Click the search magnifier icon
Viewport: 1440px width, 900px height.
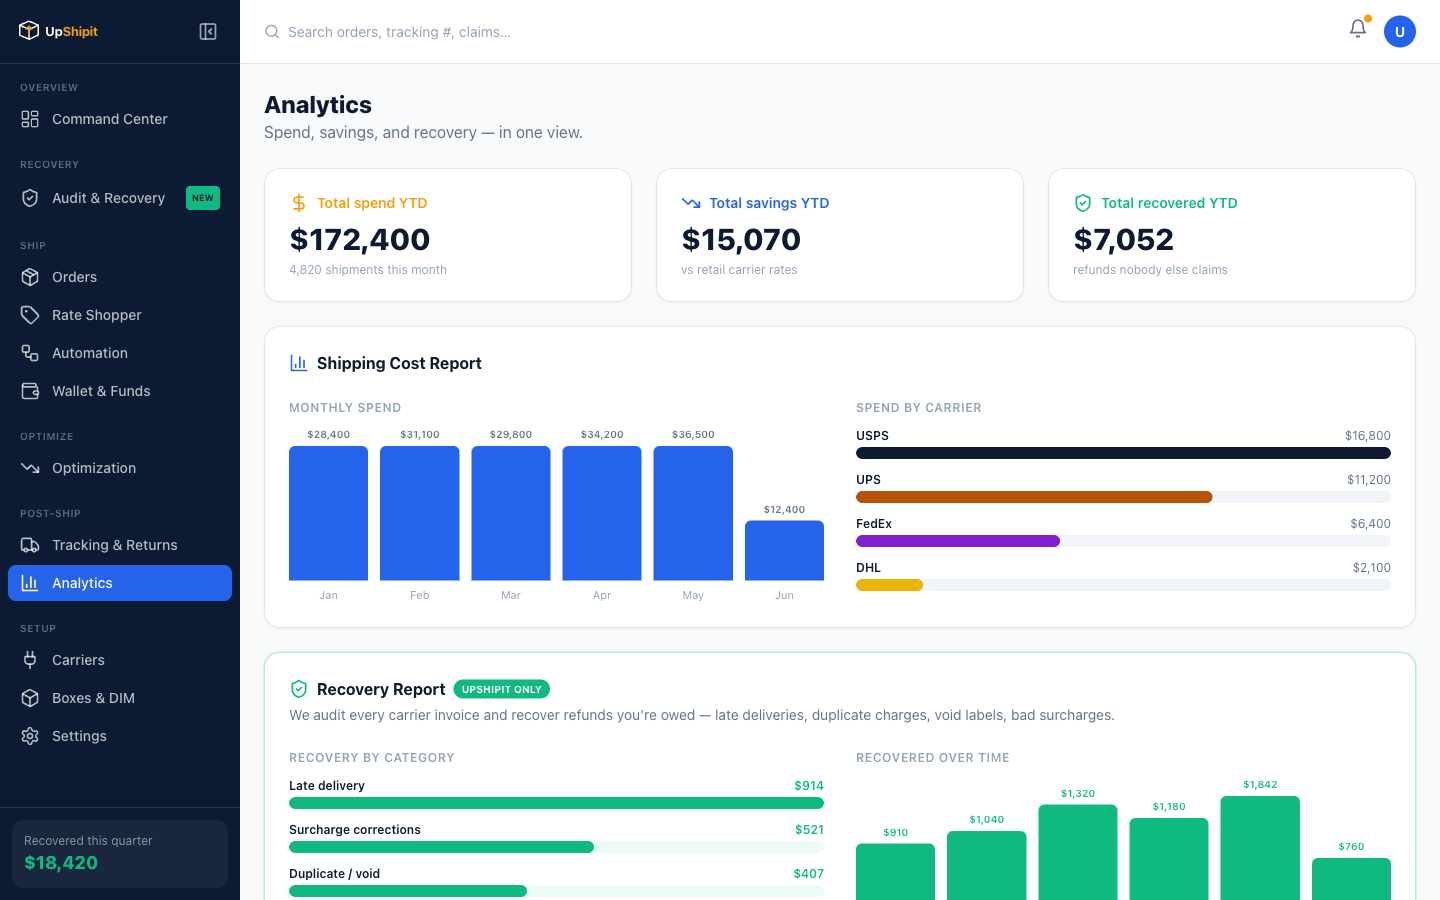click(272, 32)
